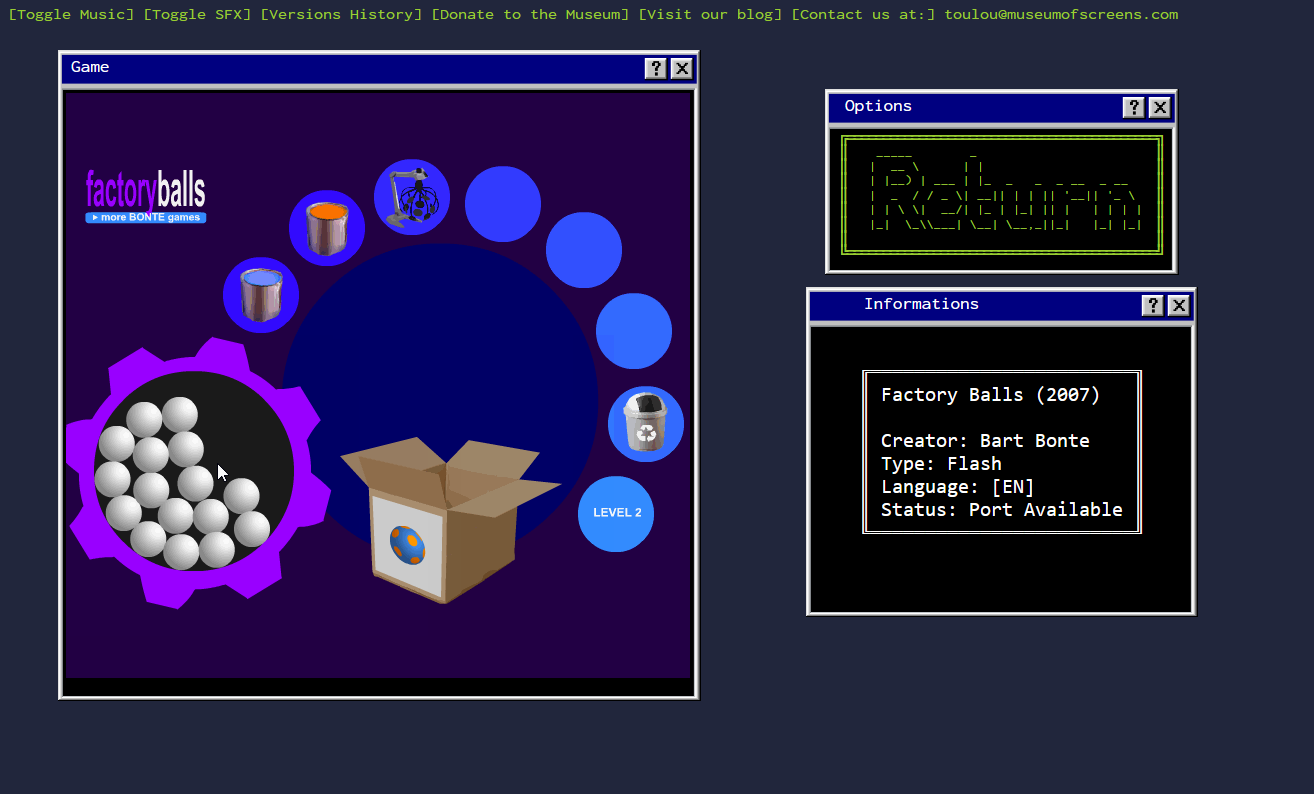Select the spotted mask grabber tool
This screenshot has height=794, width=1314.
[x=412, y=197]
